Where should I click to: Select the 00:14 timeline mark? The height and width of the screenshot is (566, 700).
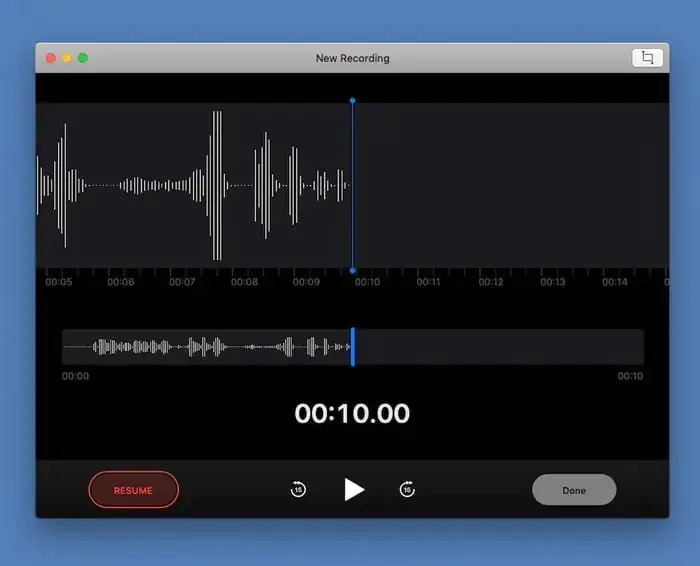[x=615, y=282]
